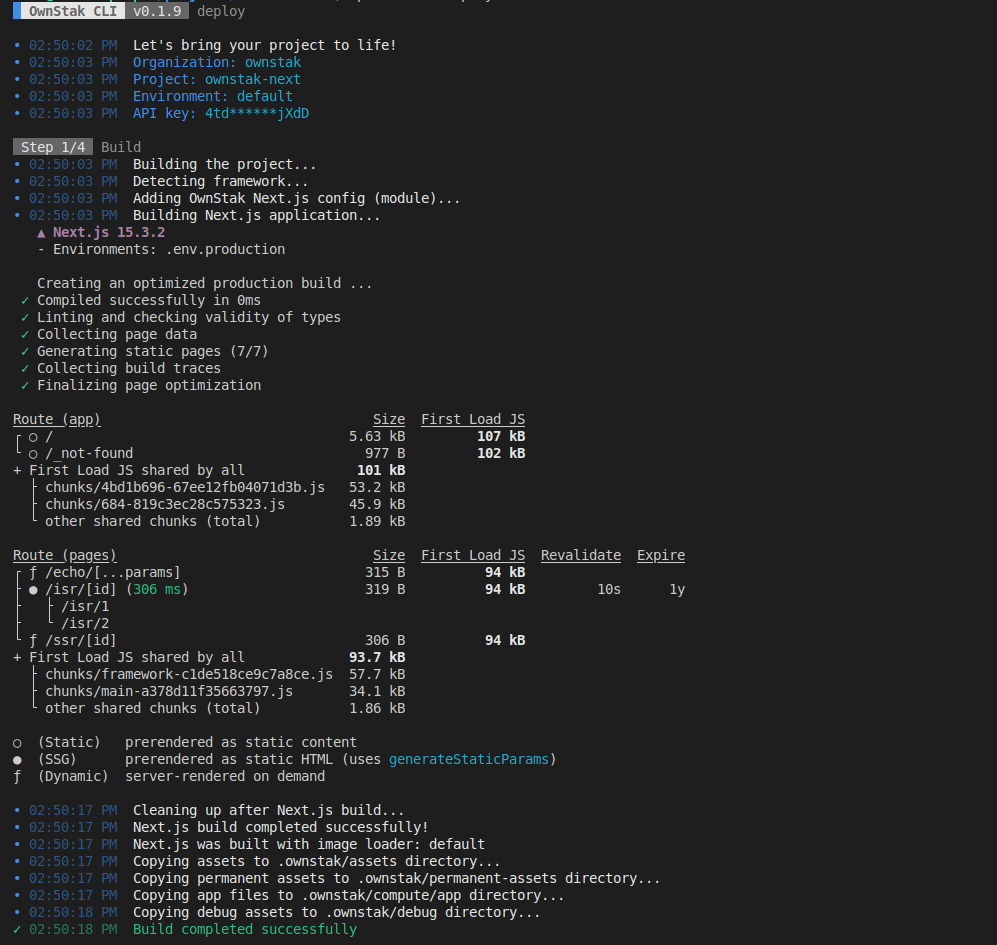The width and height of the screenshot is (997, 945).
Task: Click the Route (app) table header
Action: coord(57,419)
